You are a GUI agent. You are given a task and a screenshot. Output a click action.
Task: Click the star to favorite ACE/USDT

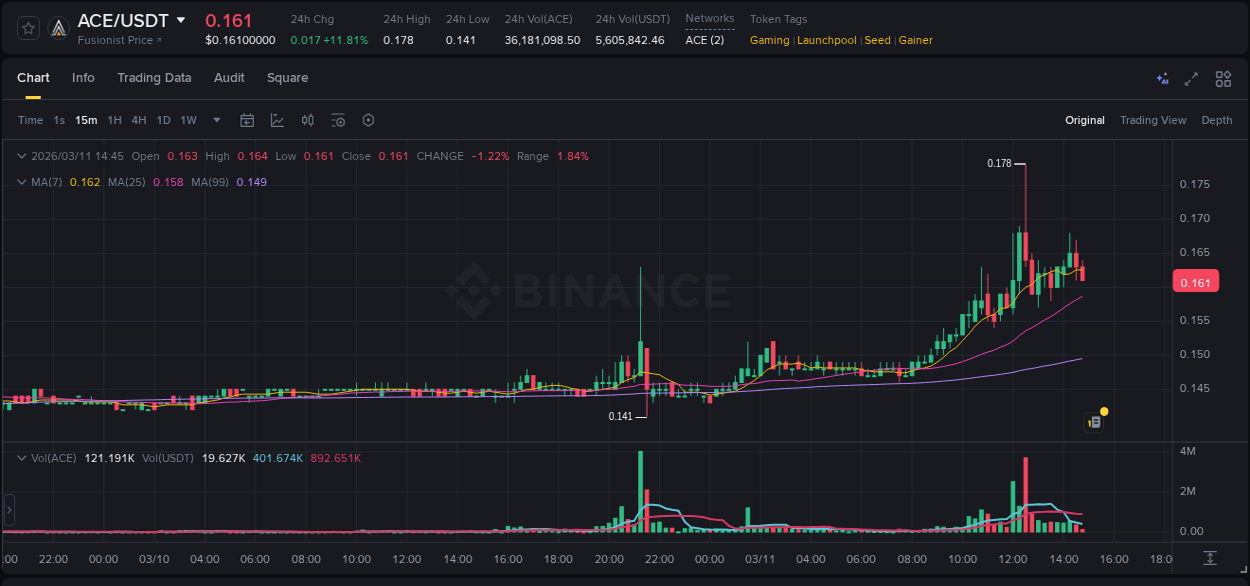tap(28, 28)
